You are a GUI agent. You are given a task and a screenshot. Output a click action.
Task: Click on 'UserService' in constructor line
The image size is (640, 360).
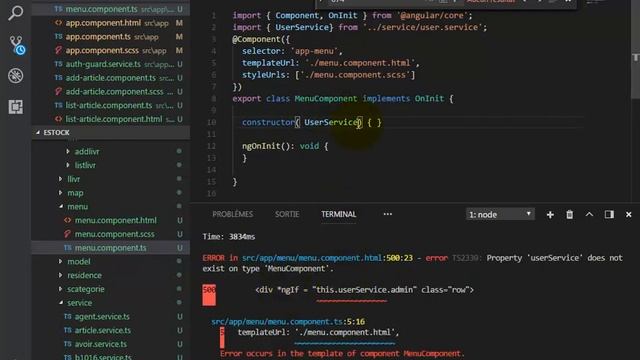[331, 122]
